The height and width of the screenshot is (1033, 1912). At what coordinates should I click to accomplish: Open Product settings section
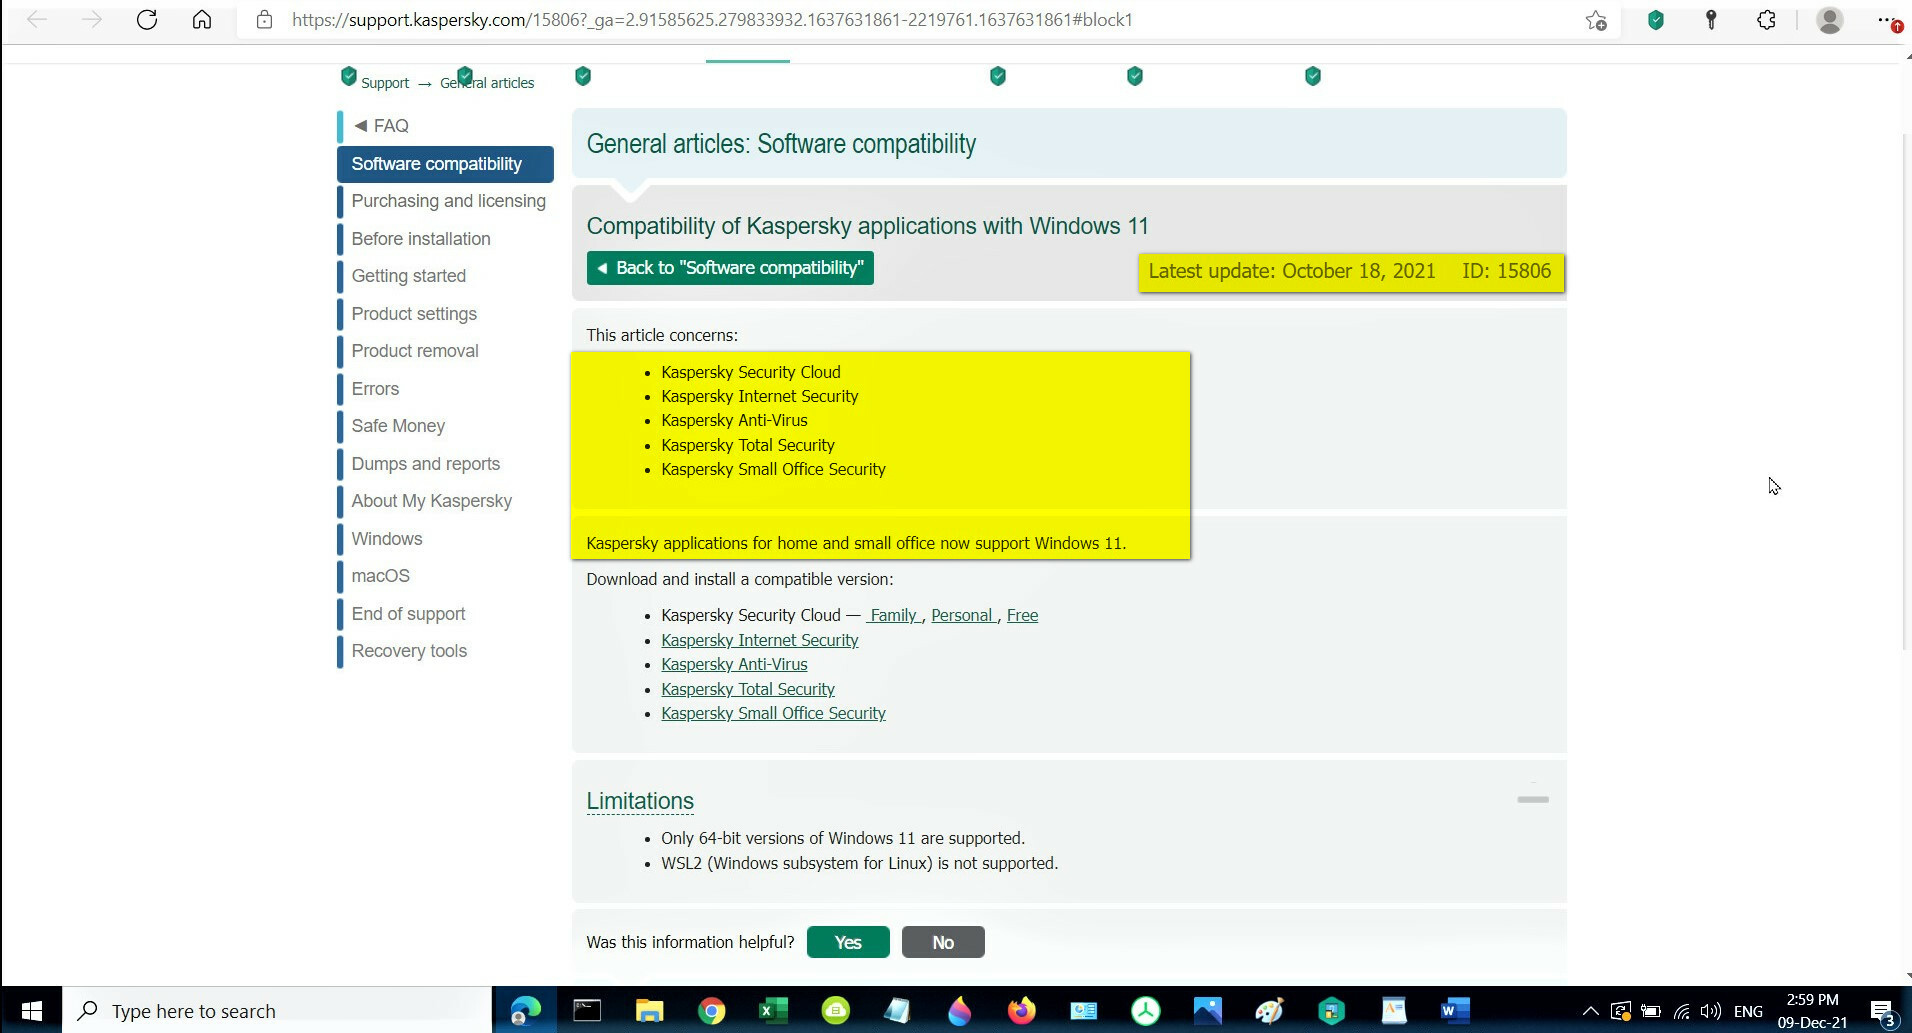[x=414, y=314]
